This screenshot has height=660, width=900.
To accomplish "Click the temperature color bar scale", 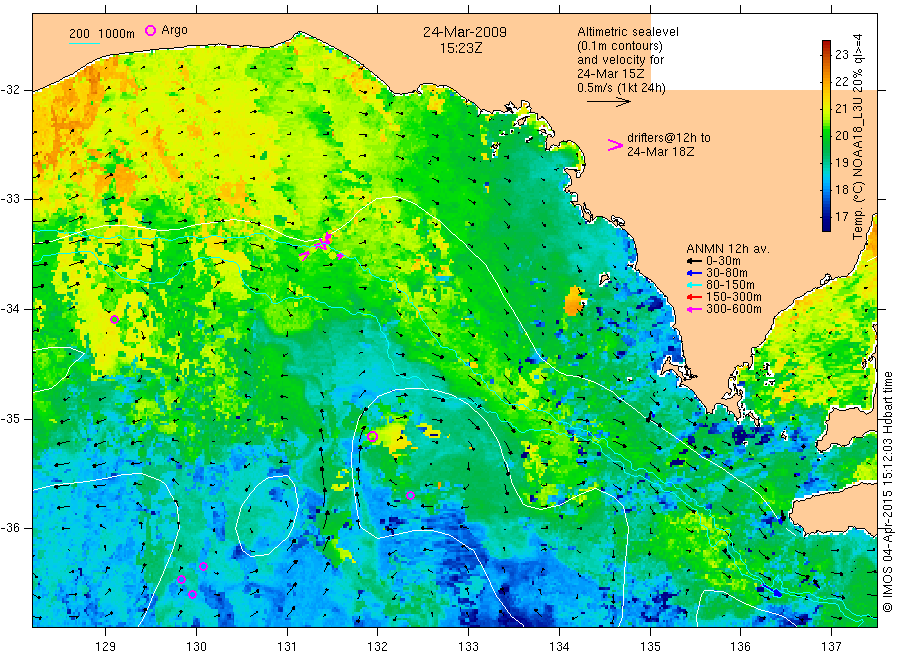I will 826,136.
